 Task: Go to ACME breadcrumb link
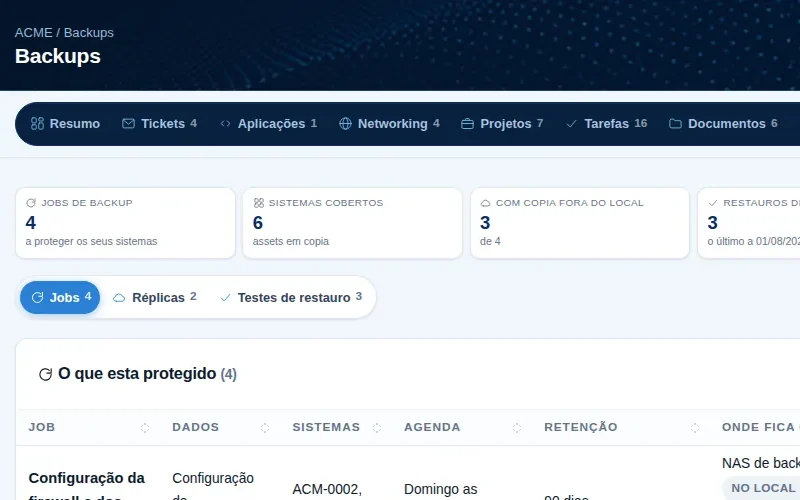[34, 33]
